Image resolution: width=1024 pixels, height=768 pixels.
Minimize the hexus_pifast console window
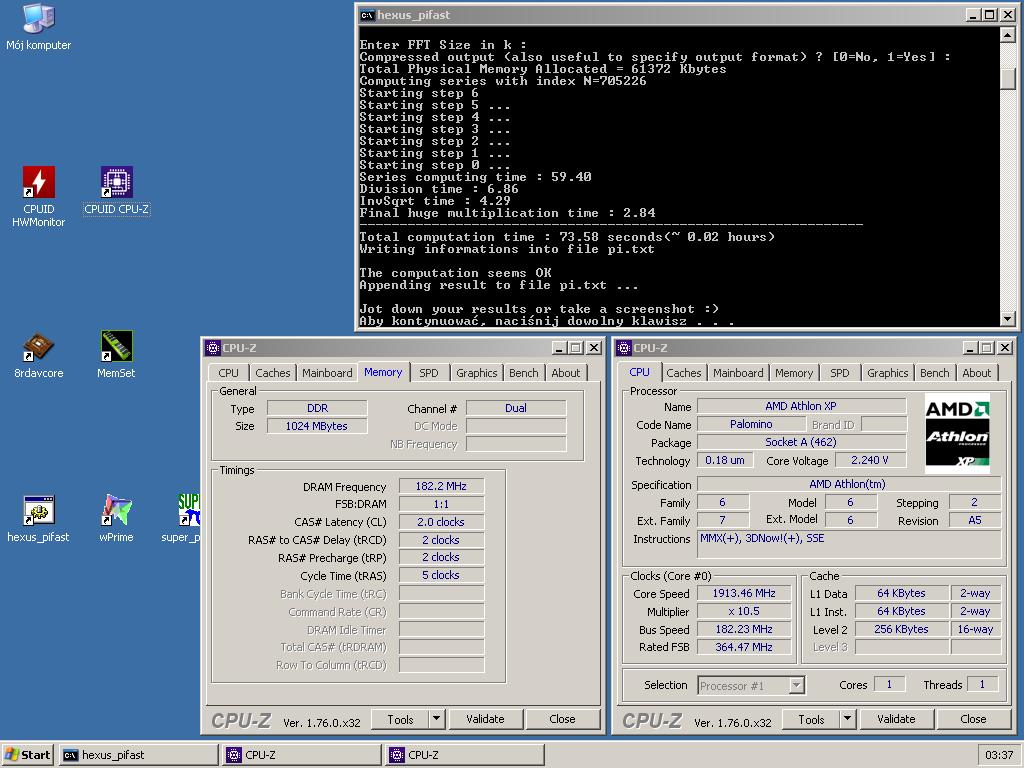pos(973,15)
